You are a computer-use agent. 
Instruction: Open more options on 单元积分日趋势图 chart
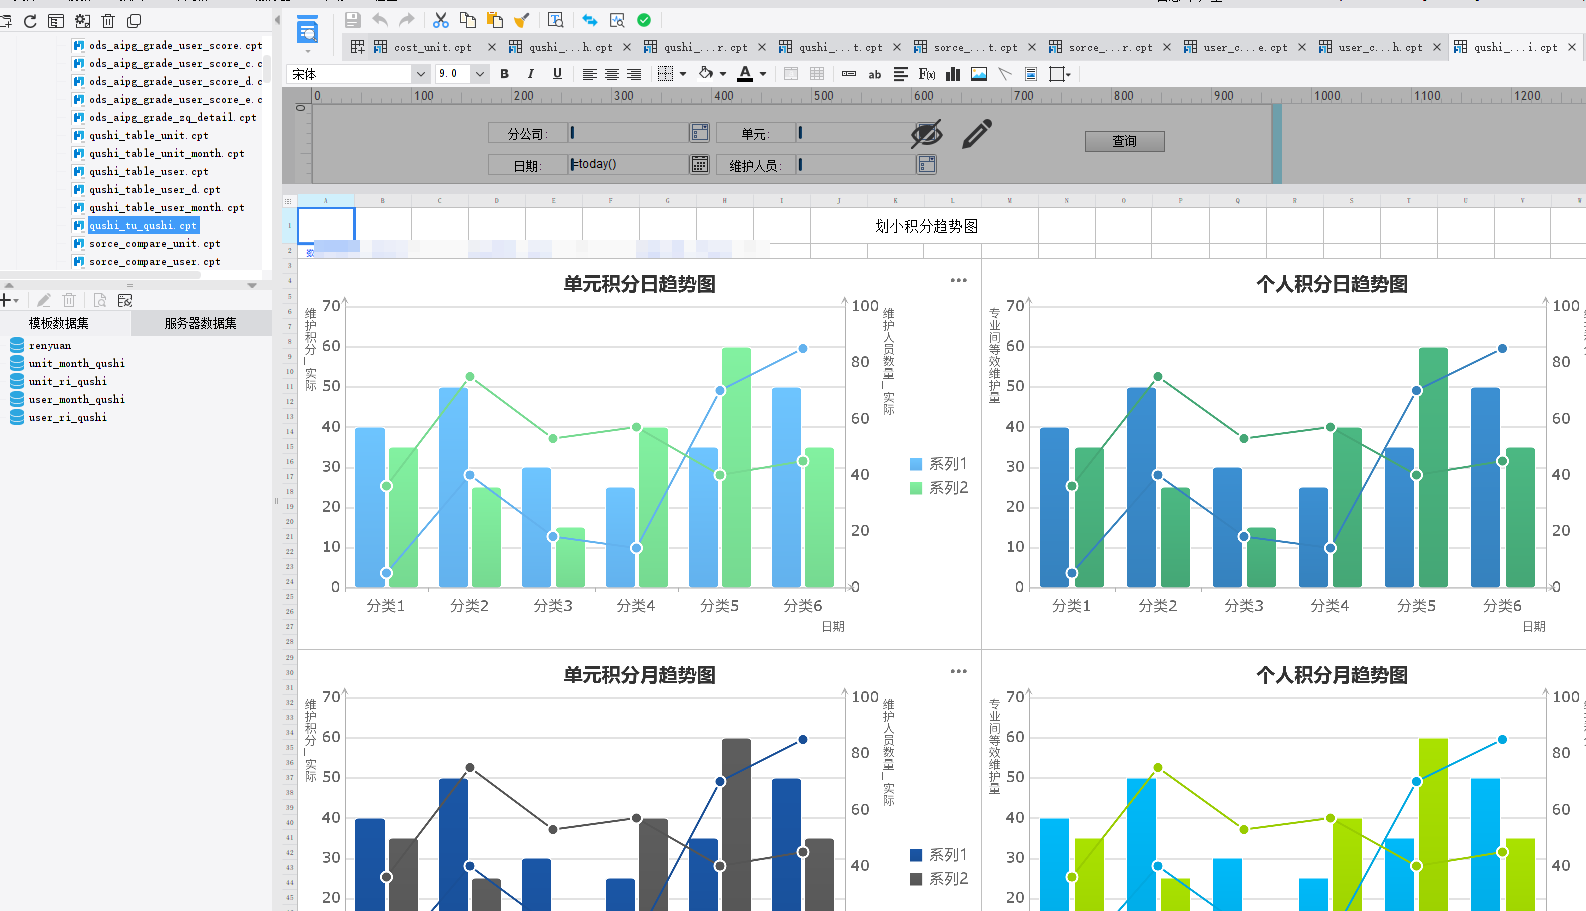click(959, 280)
